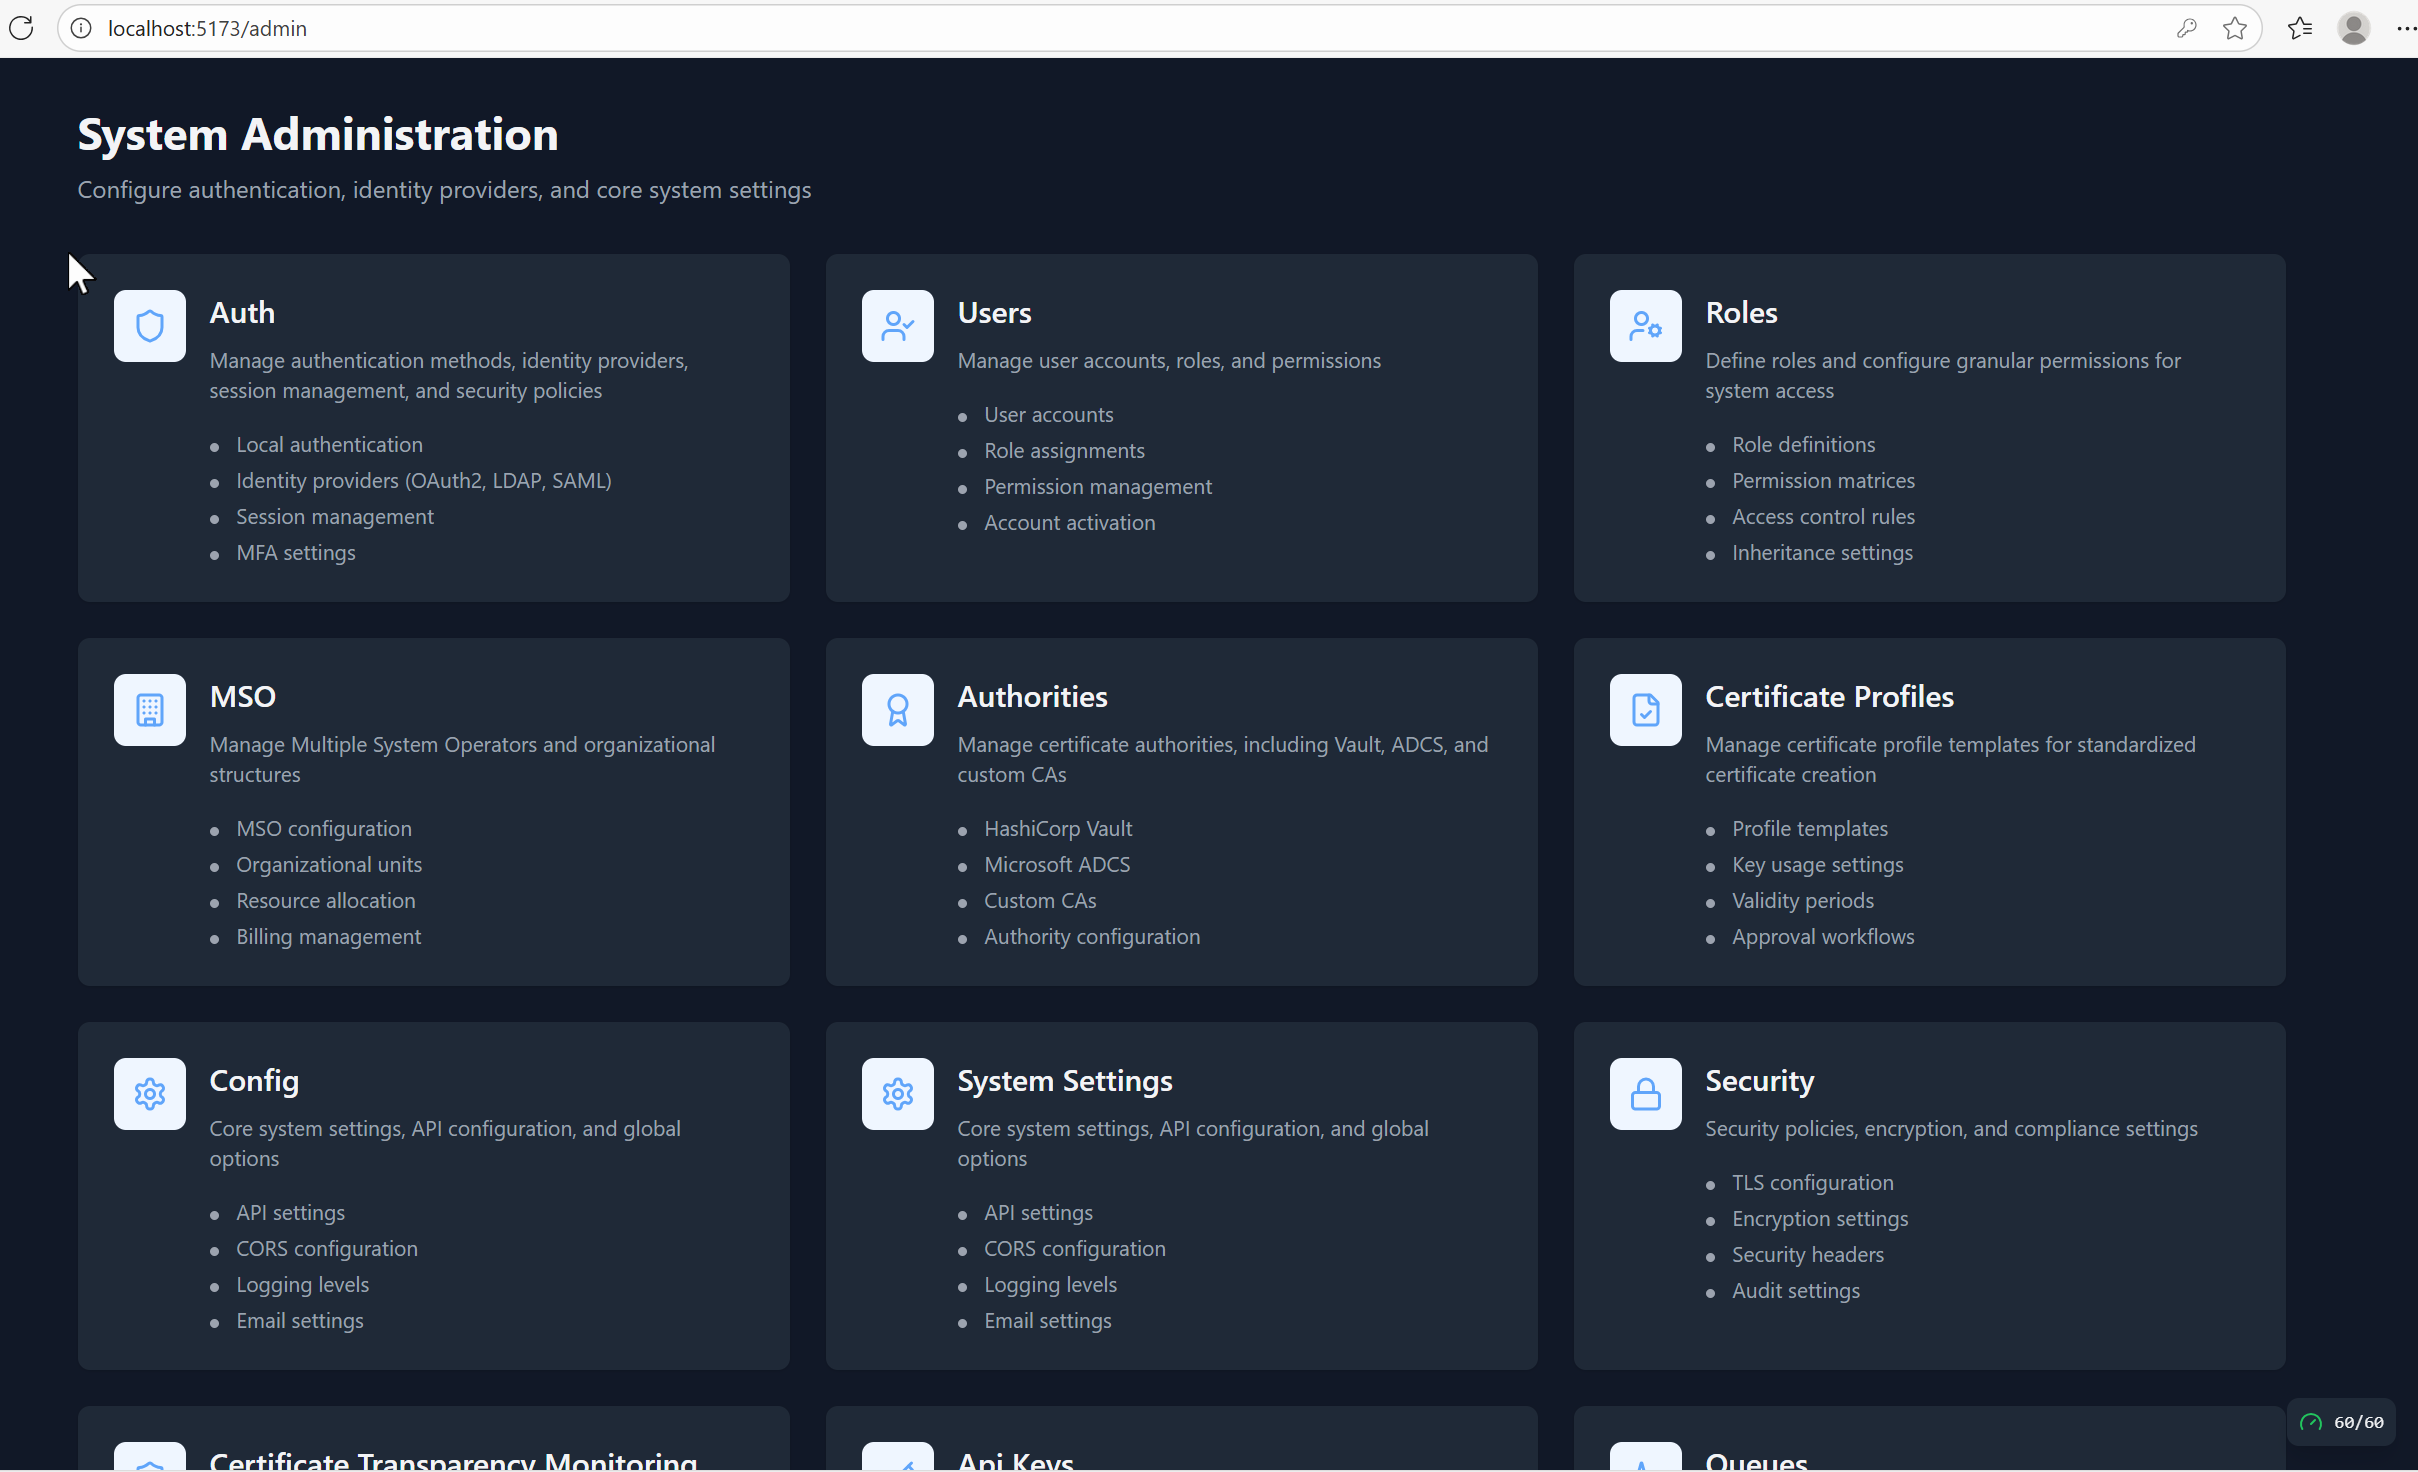Open Certificate Transparency Monitoring card
The width and height of the screenshot is (2418, 1472).
point(453,1459)
